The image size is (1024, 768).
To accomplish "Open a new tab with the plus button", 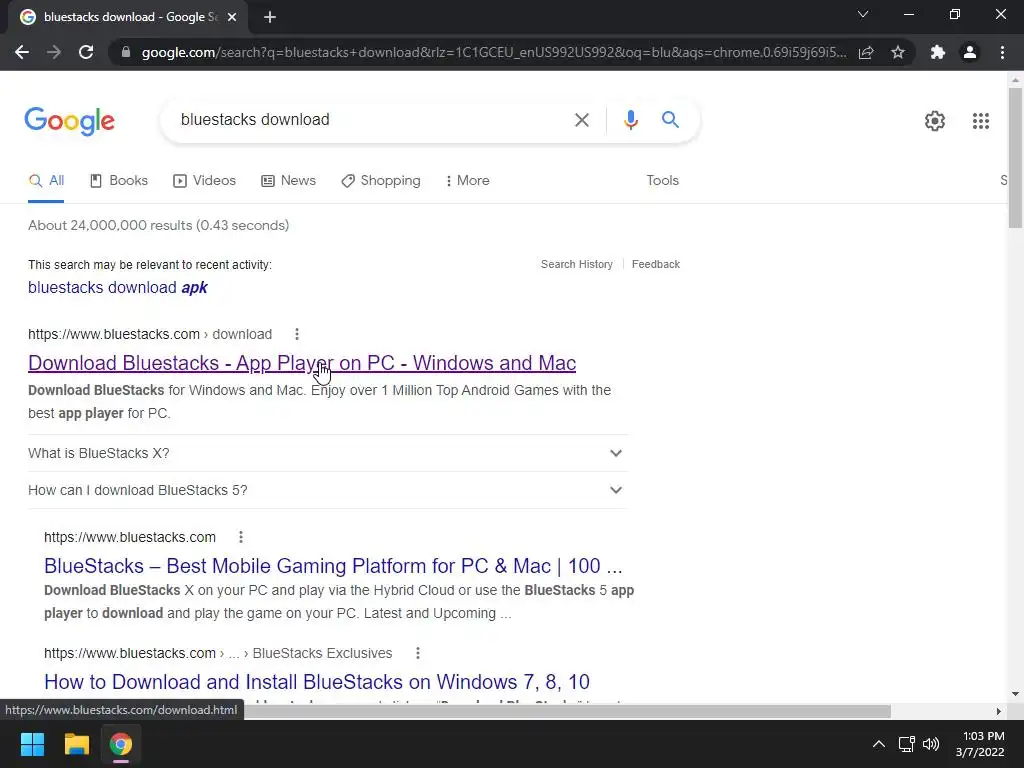I will [x=270, y=17].
